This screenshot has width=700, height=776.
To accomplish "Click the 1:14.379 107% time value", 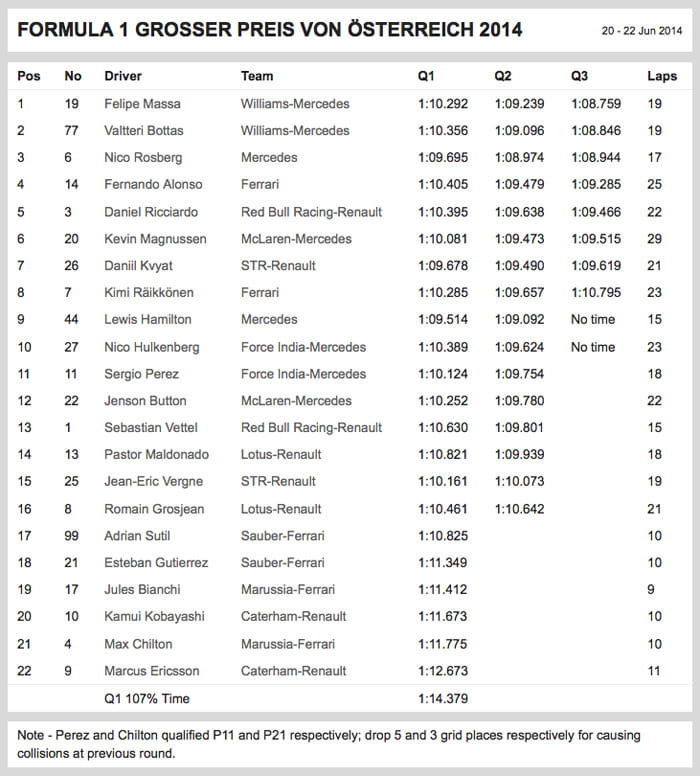I will pyautogui.click(x=443, y=698).
